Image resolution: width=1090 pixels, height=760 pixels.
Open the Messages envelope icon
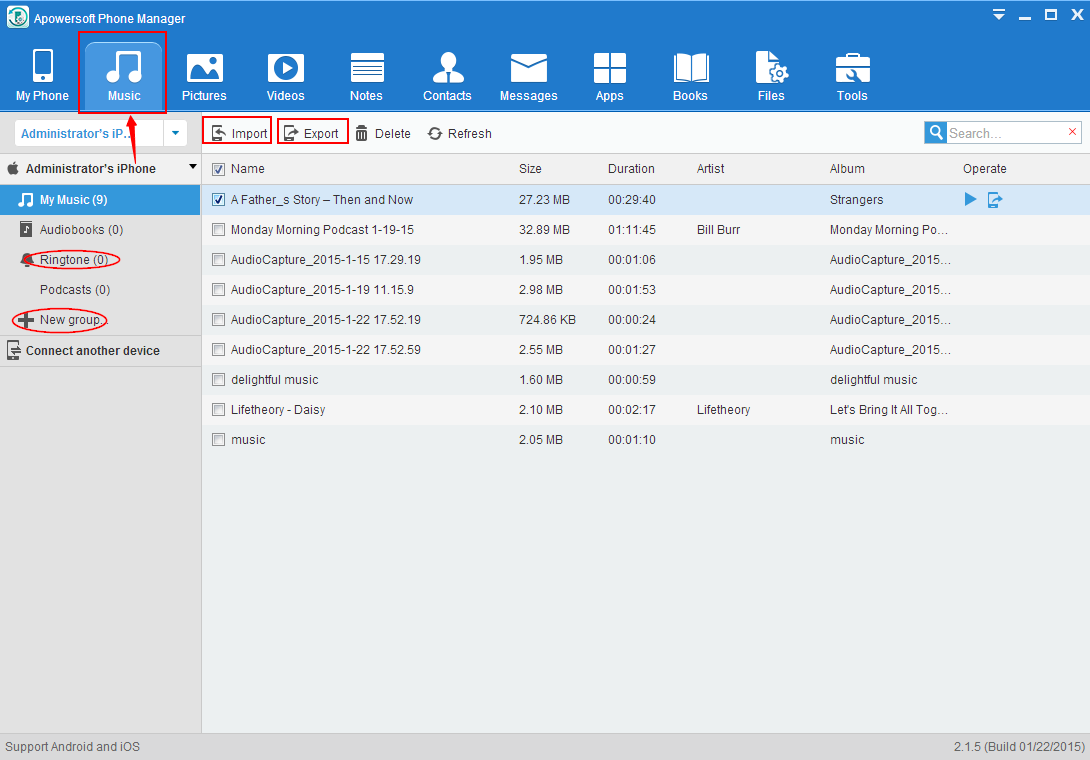click(528, 69)
